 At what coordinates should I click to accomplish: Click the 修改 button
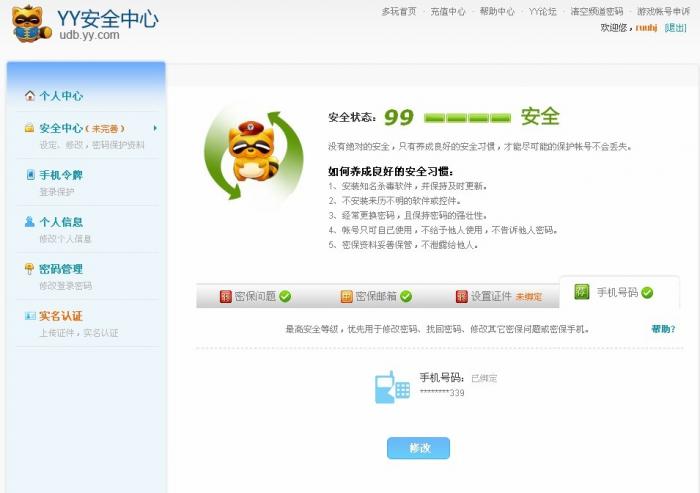pos(418,448)
